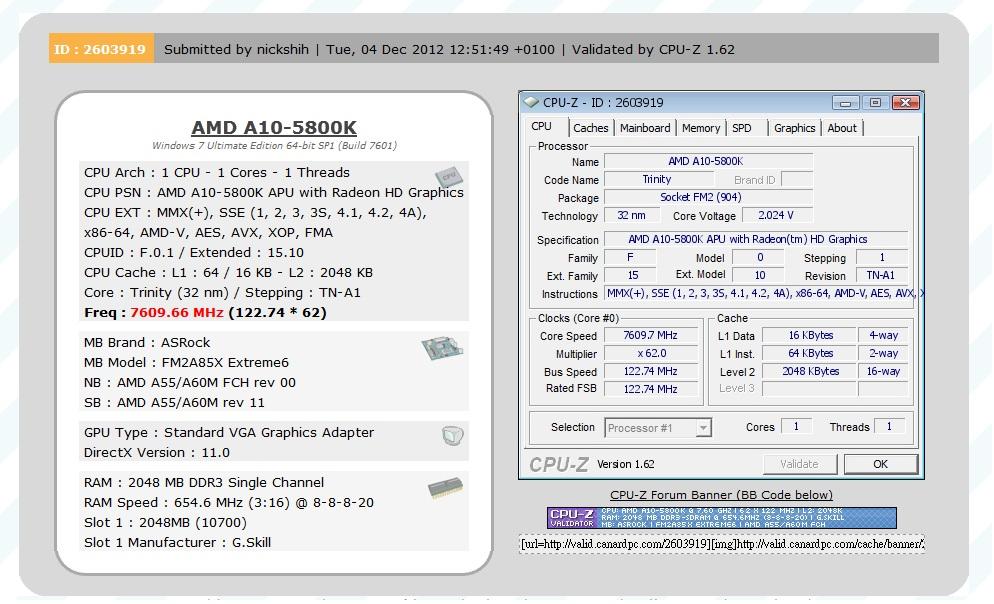Viewport: 994px width, 604px height.
Task: Click the RAM Speed 654.6 MHz line
Action: [229, 503]
